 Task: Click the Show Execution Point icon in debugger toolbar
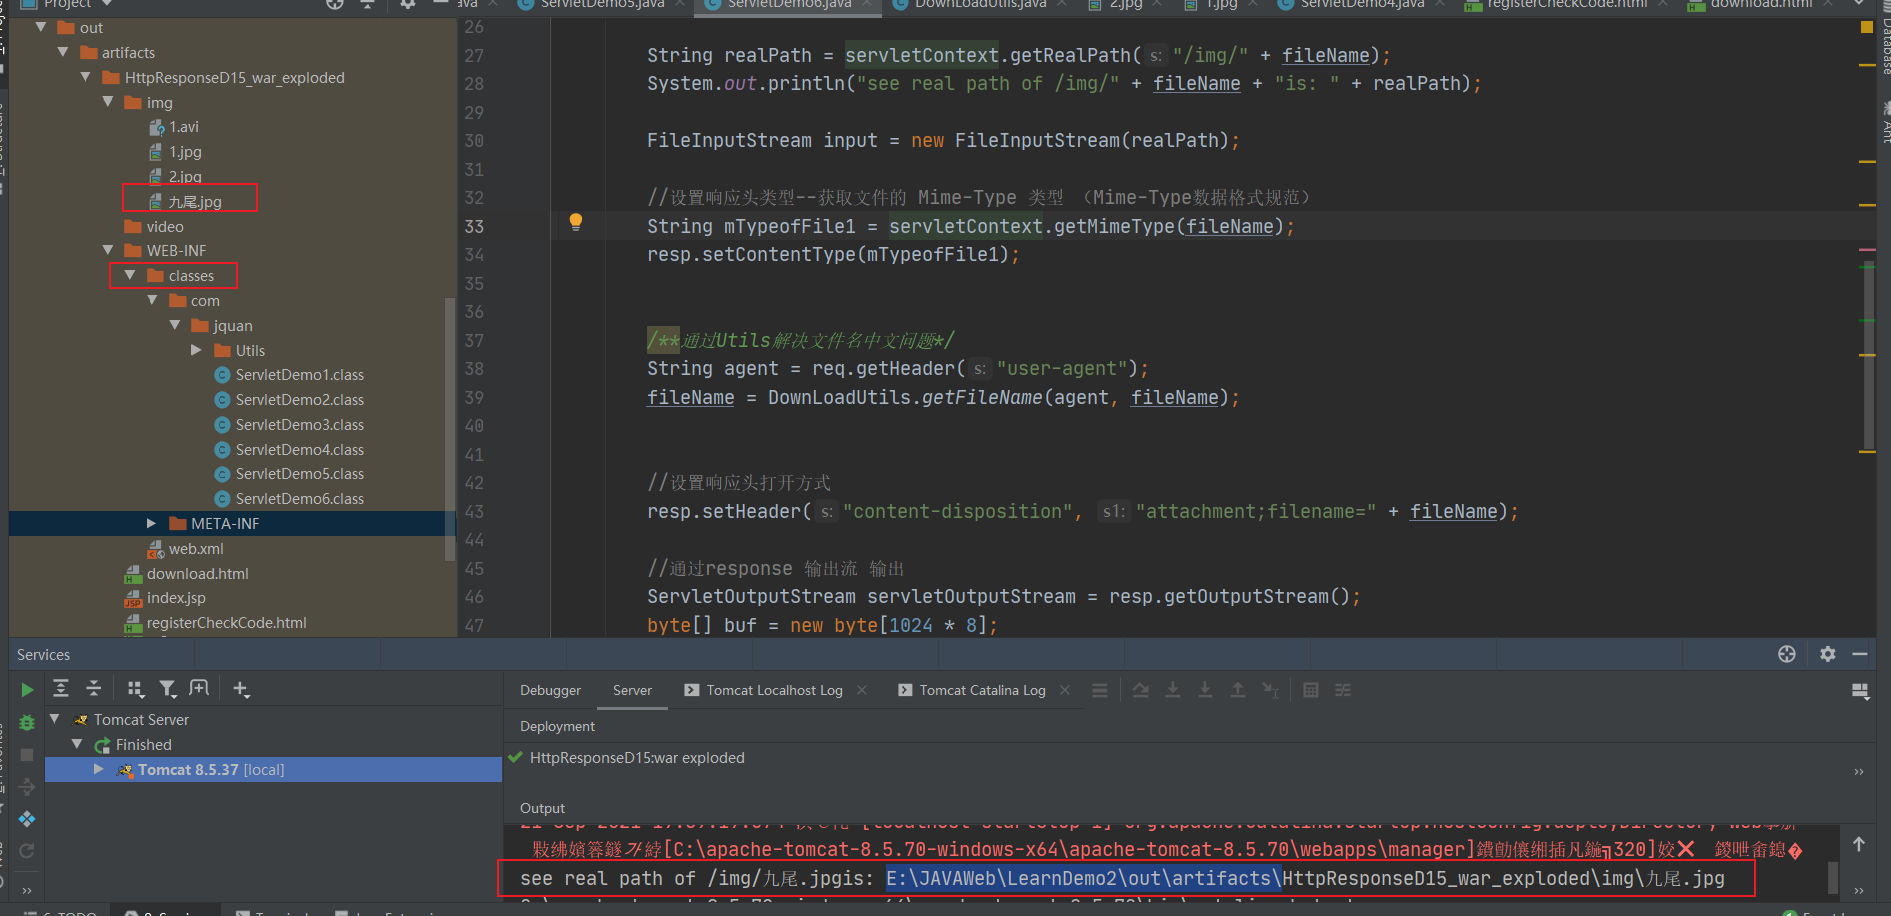click(x=1141, y=690)
